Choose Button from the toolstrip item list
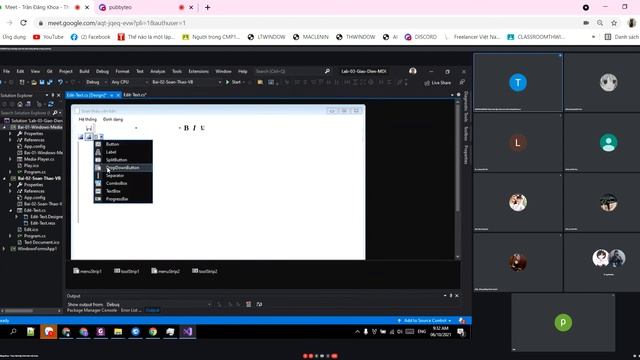This screenshot has width=640, height=360. [x=123, y=144]
